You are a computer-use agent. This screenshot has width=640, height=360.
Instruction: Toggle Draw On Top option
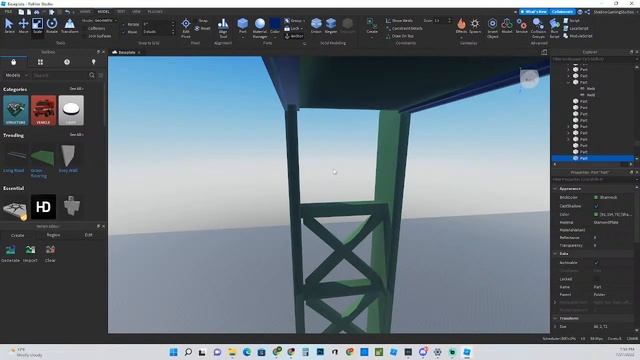[x=400, y=36]
